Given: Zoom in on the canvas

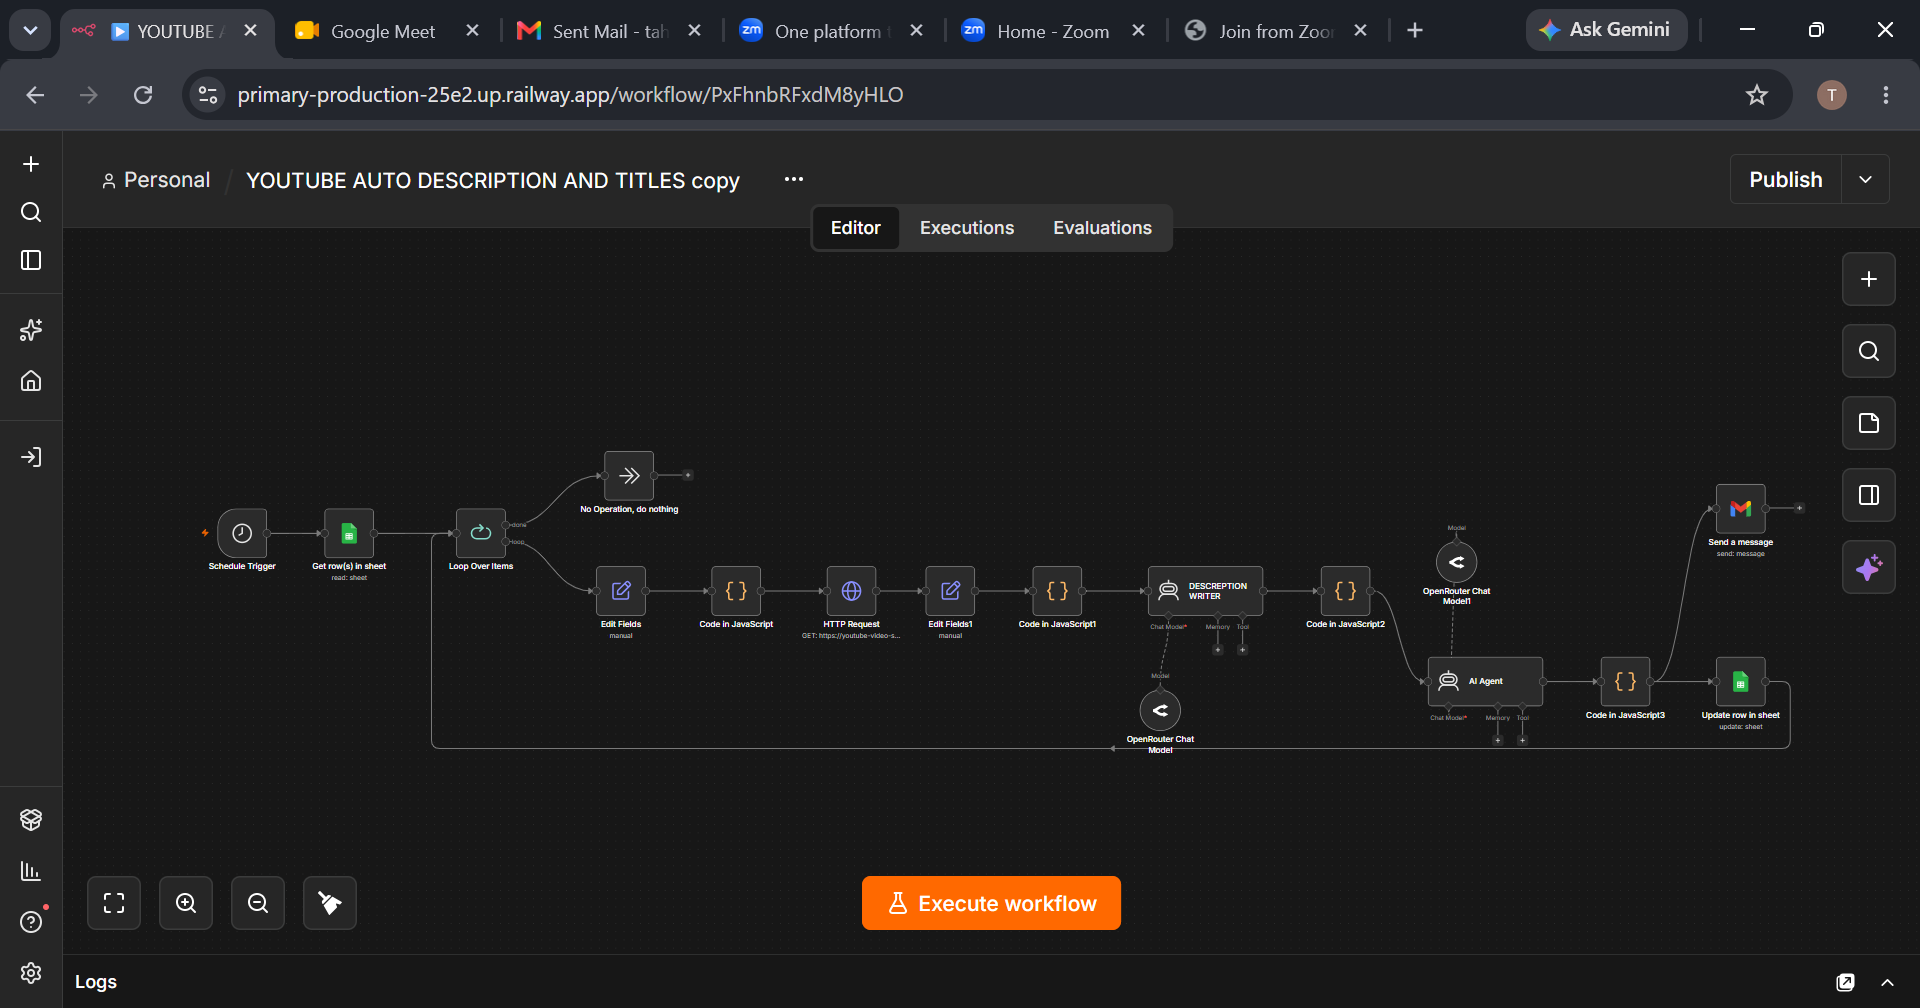Looking at the screenshot, I should tap(186, 903).
